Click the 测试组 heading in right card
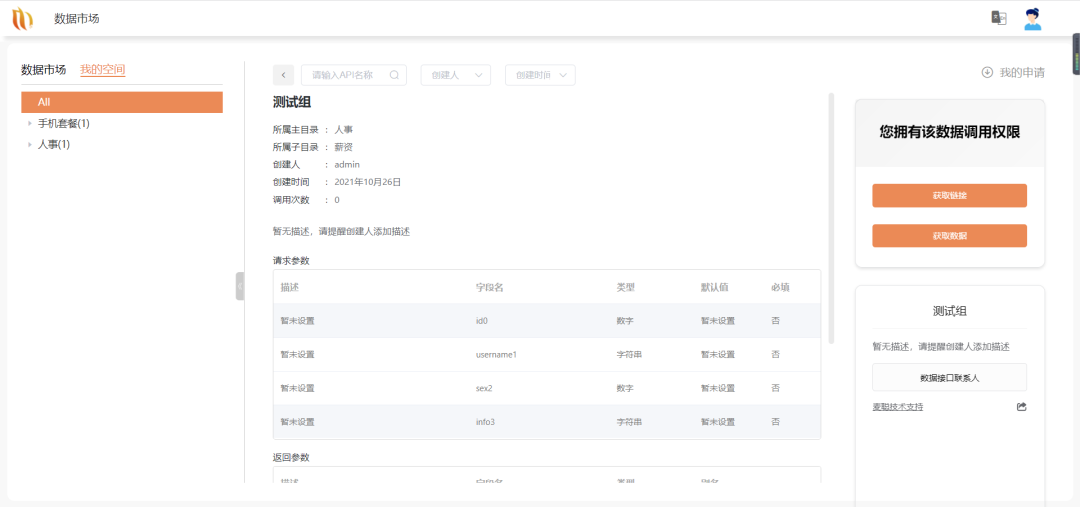This screenshot has width=1080, height=507. tap(949, 311)
